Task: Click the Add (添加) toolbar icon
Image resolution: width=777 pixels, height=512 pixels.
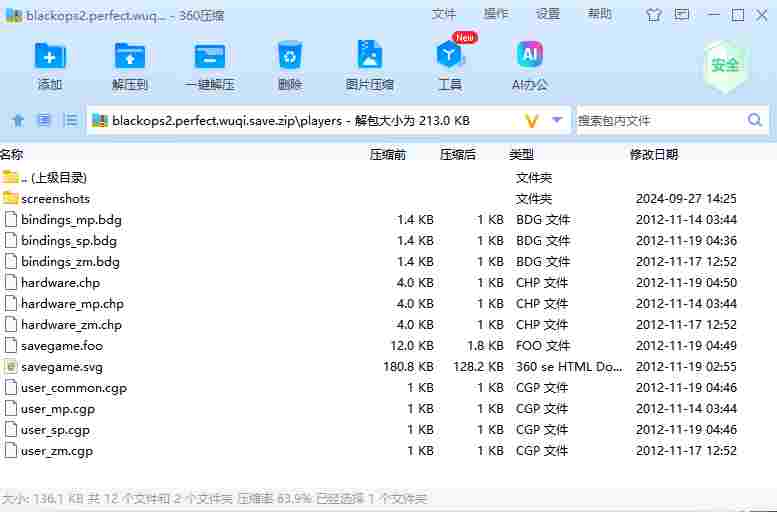Action: (x=50, y=55)
